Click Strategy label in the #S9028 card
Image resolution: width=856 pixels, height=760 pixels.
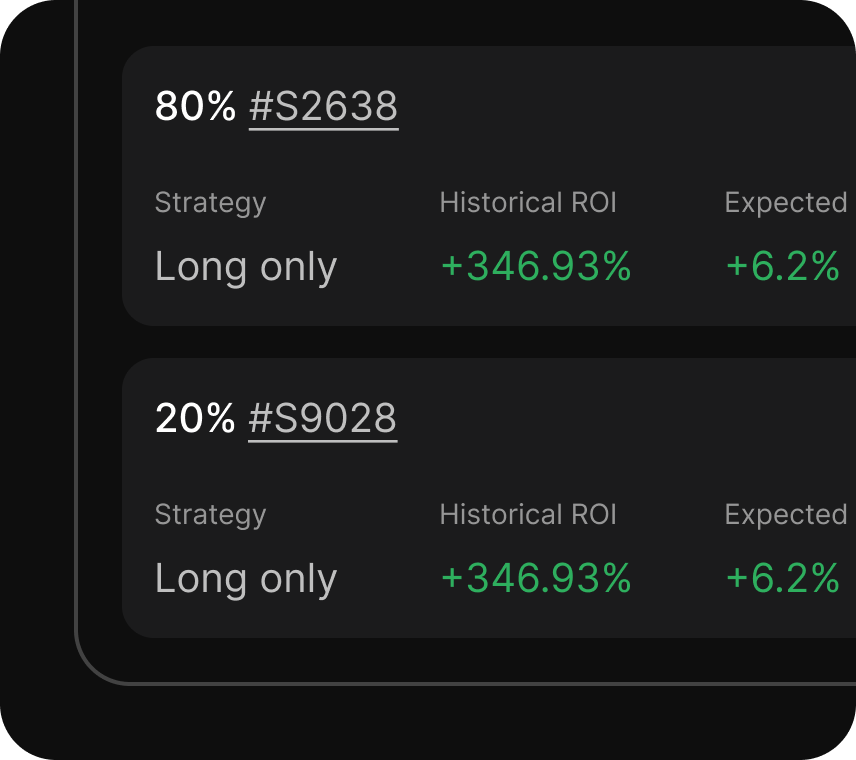point(210,515)
